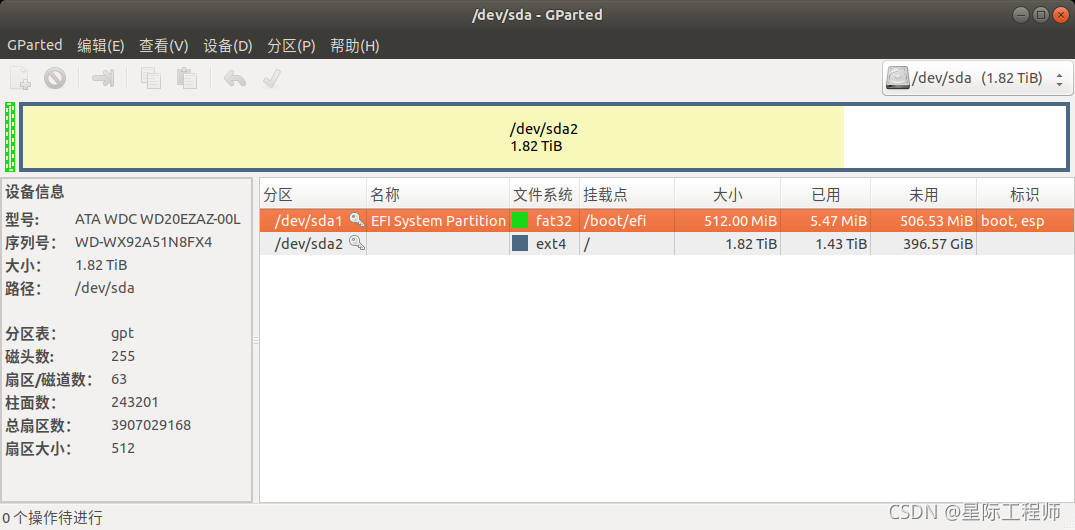This screenshot has width=1075, height=530.
Task: Click the pane divider handle beside device info
Action: point(256,340)
